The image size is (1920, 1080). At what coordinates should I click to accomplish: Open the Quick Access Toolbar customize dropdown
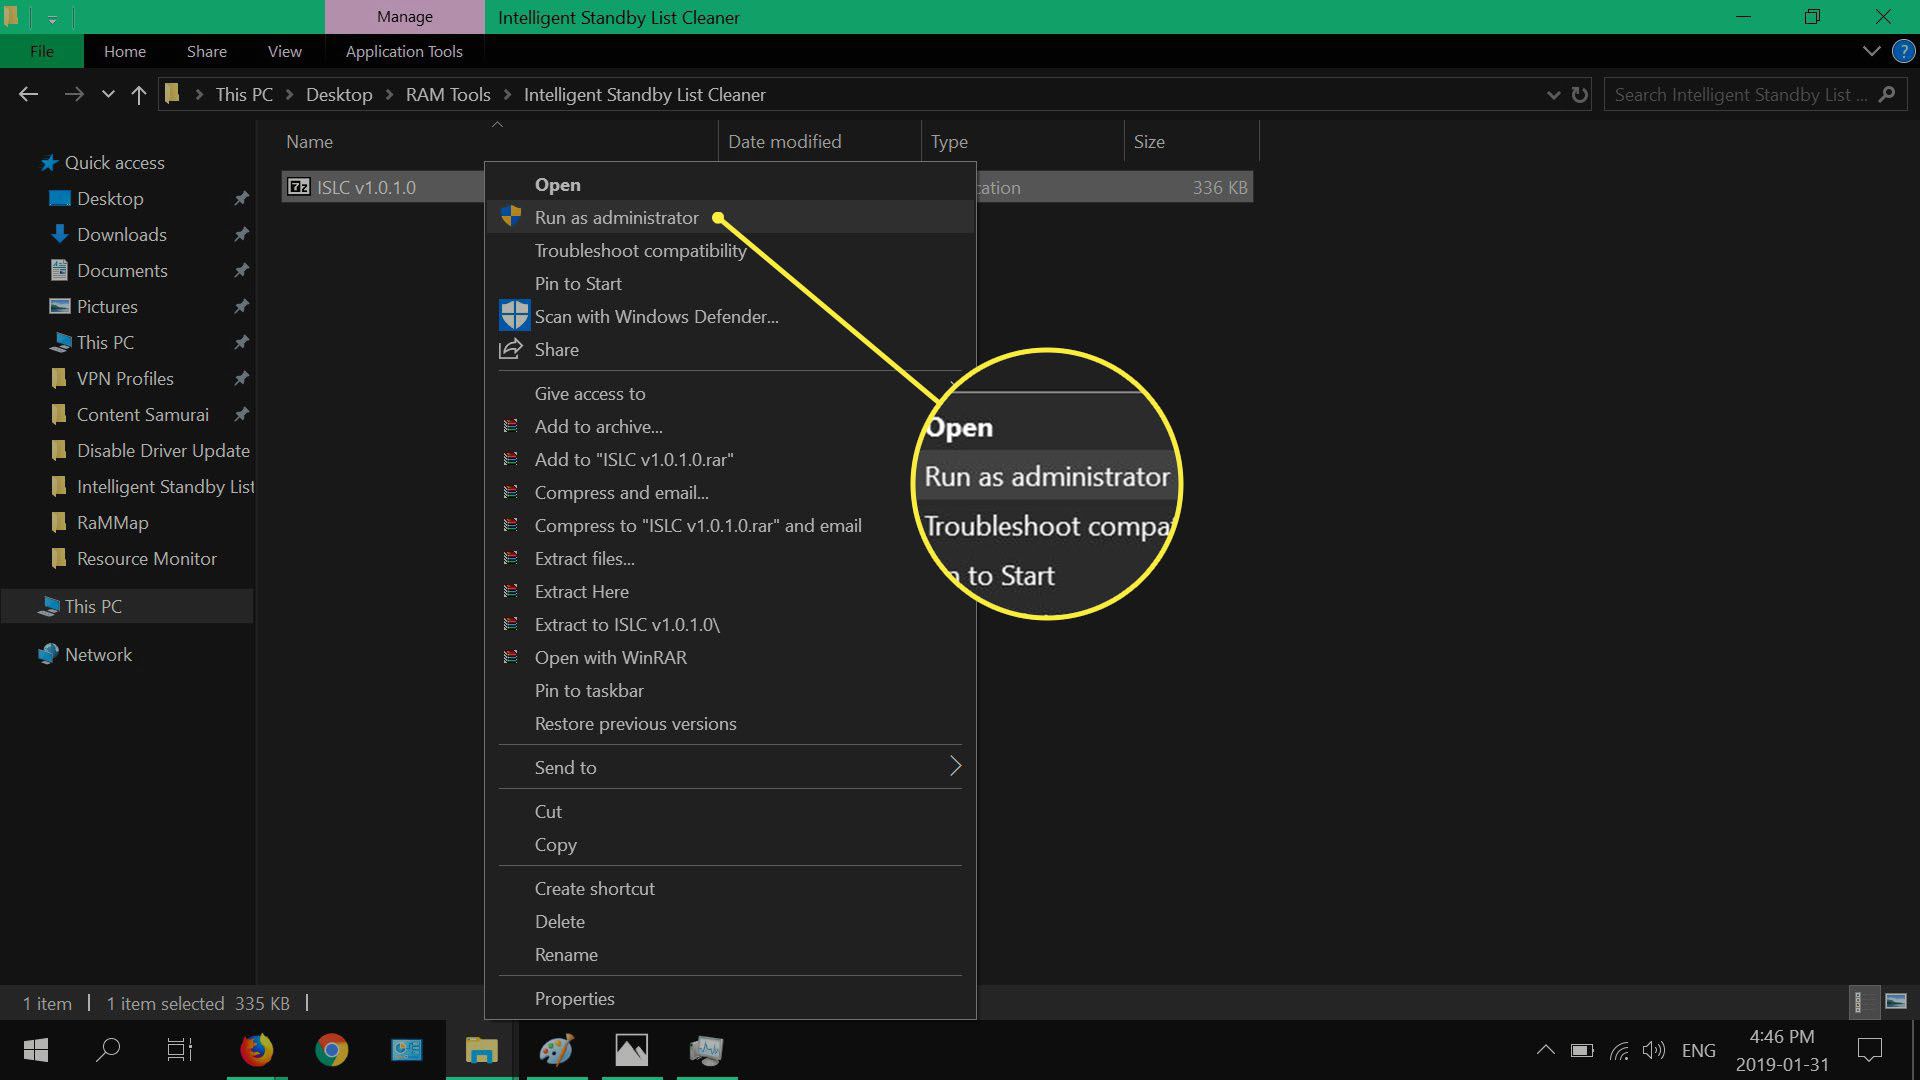[x=52, y=18]
